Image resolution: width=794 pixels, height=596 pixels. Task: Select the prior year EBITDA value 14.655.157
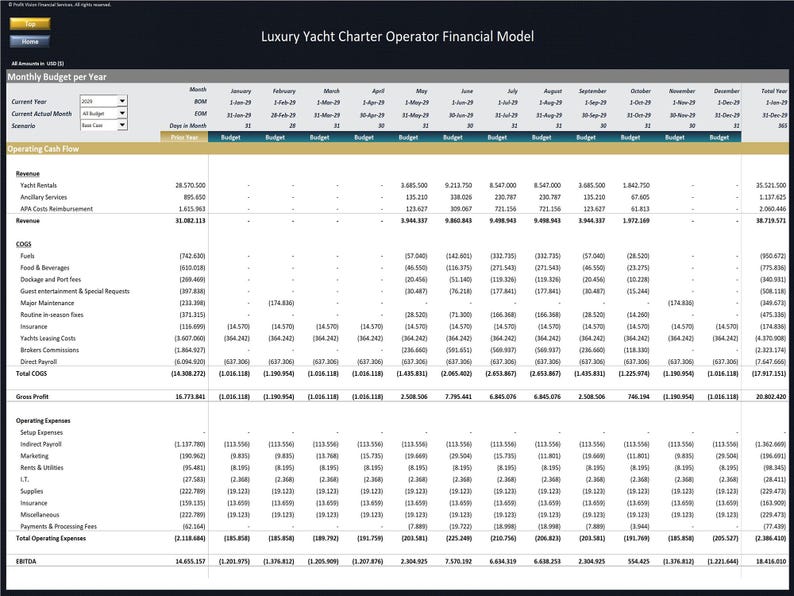(x=190, y=562)
